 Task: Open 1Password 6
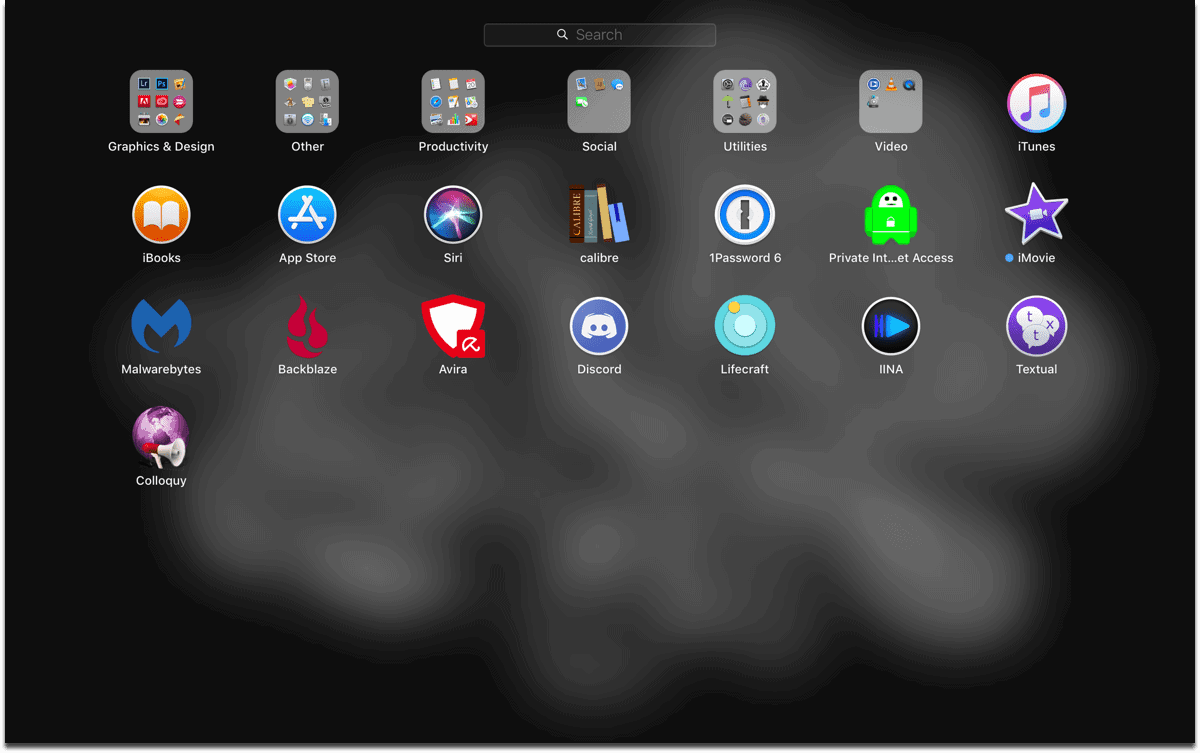click(745, 215)
